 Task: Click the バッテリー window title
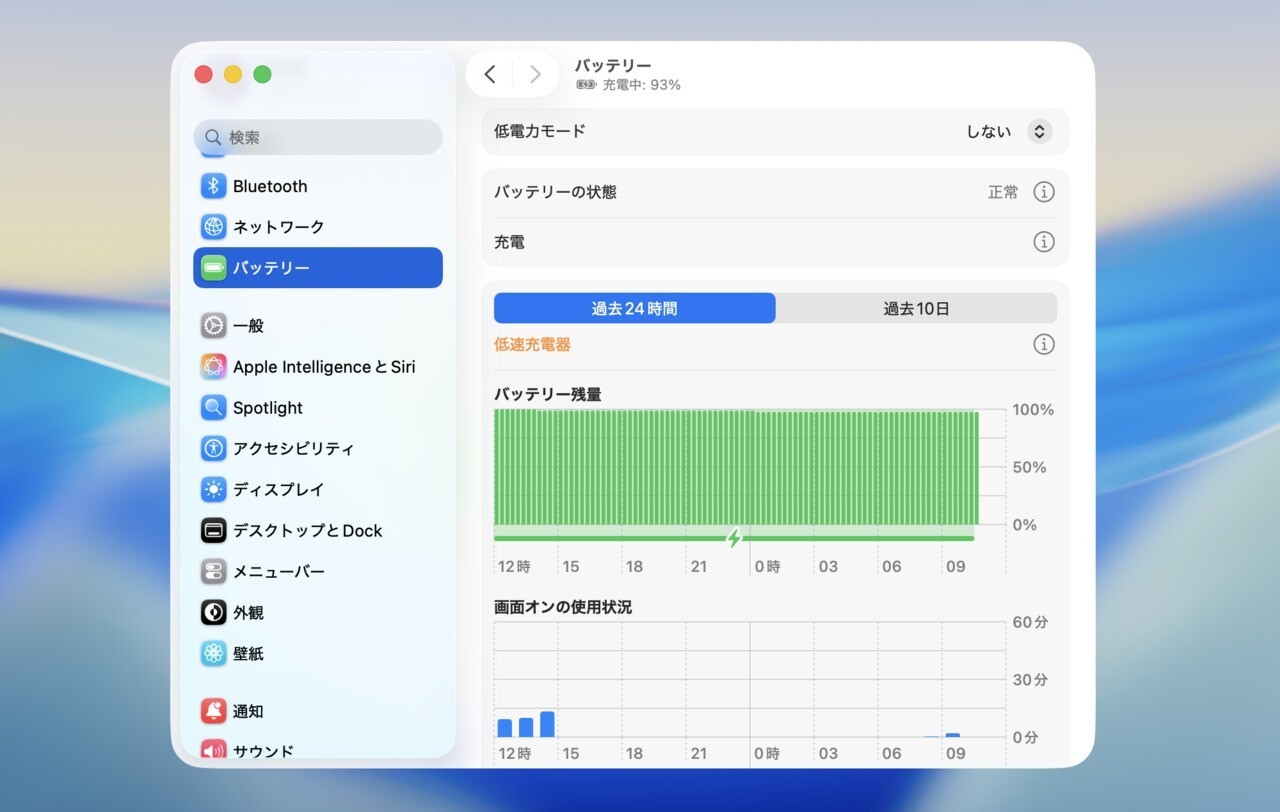[x=613, y=66]
